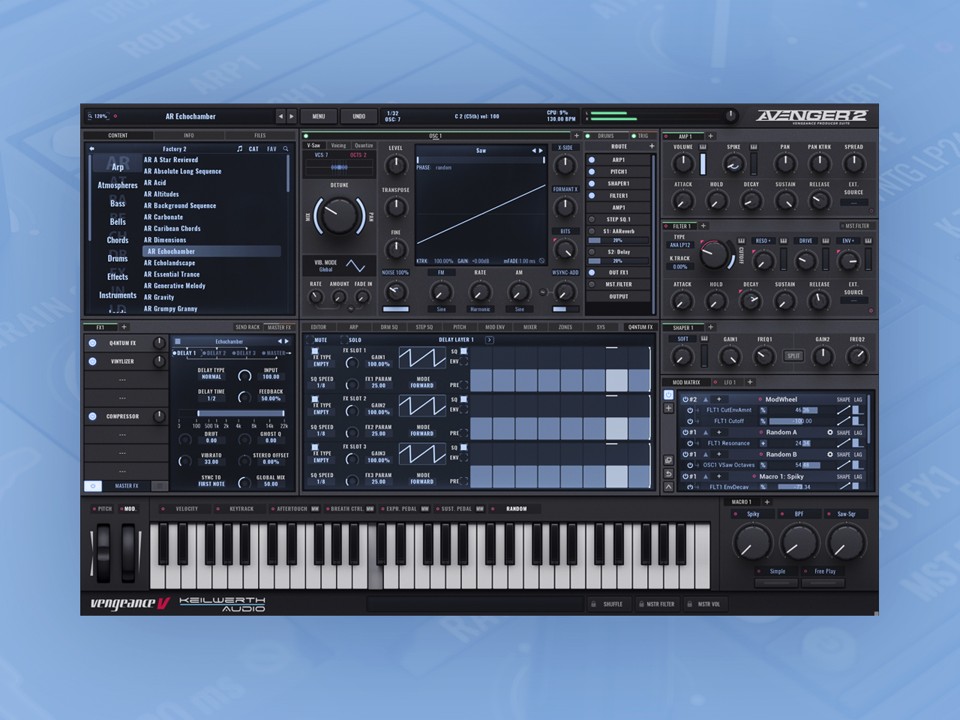960x720 pixels.
Task: Add a route module with the plus icon
Action: click(x=651, y=146)
